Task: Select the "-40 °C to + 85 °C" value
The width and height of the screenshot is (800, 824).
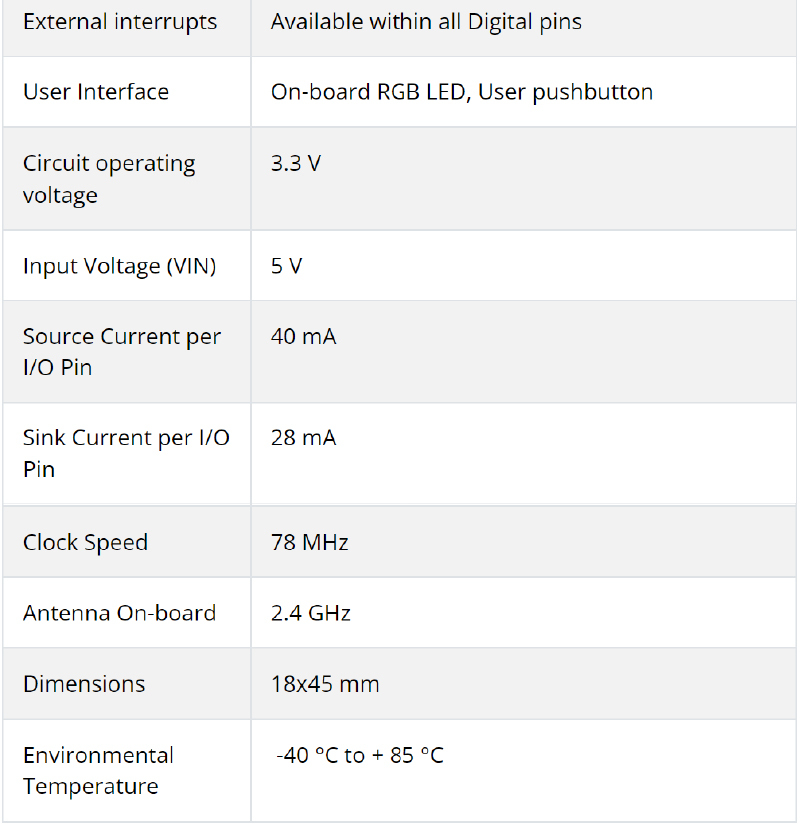Action: (x=359, y=755)
